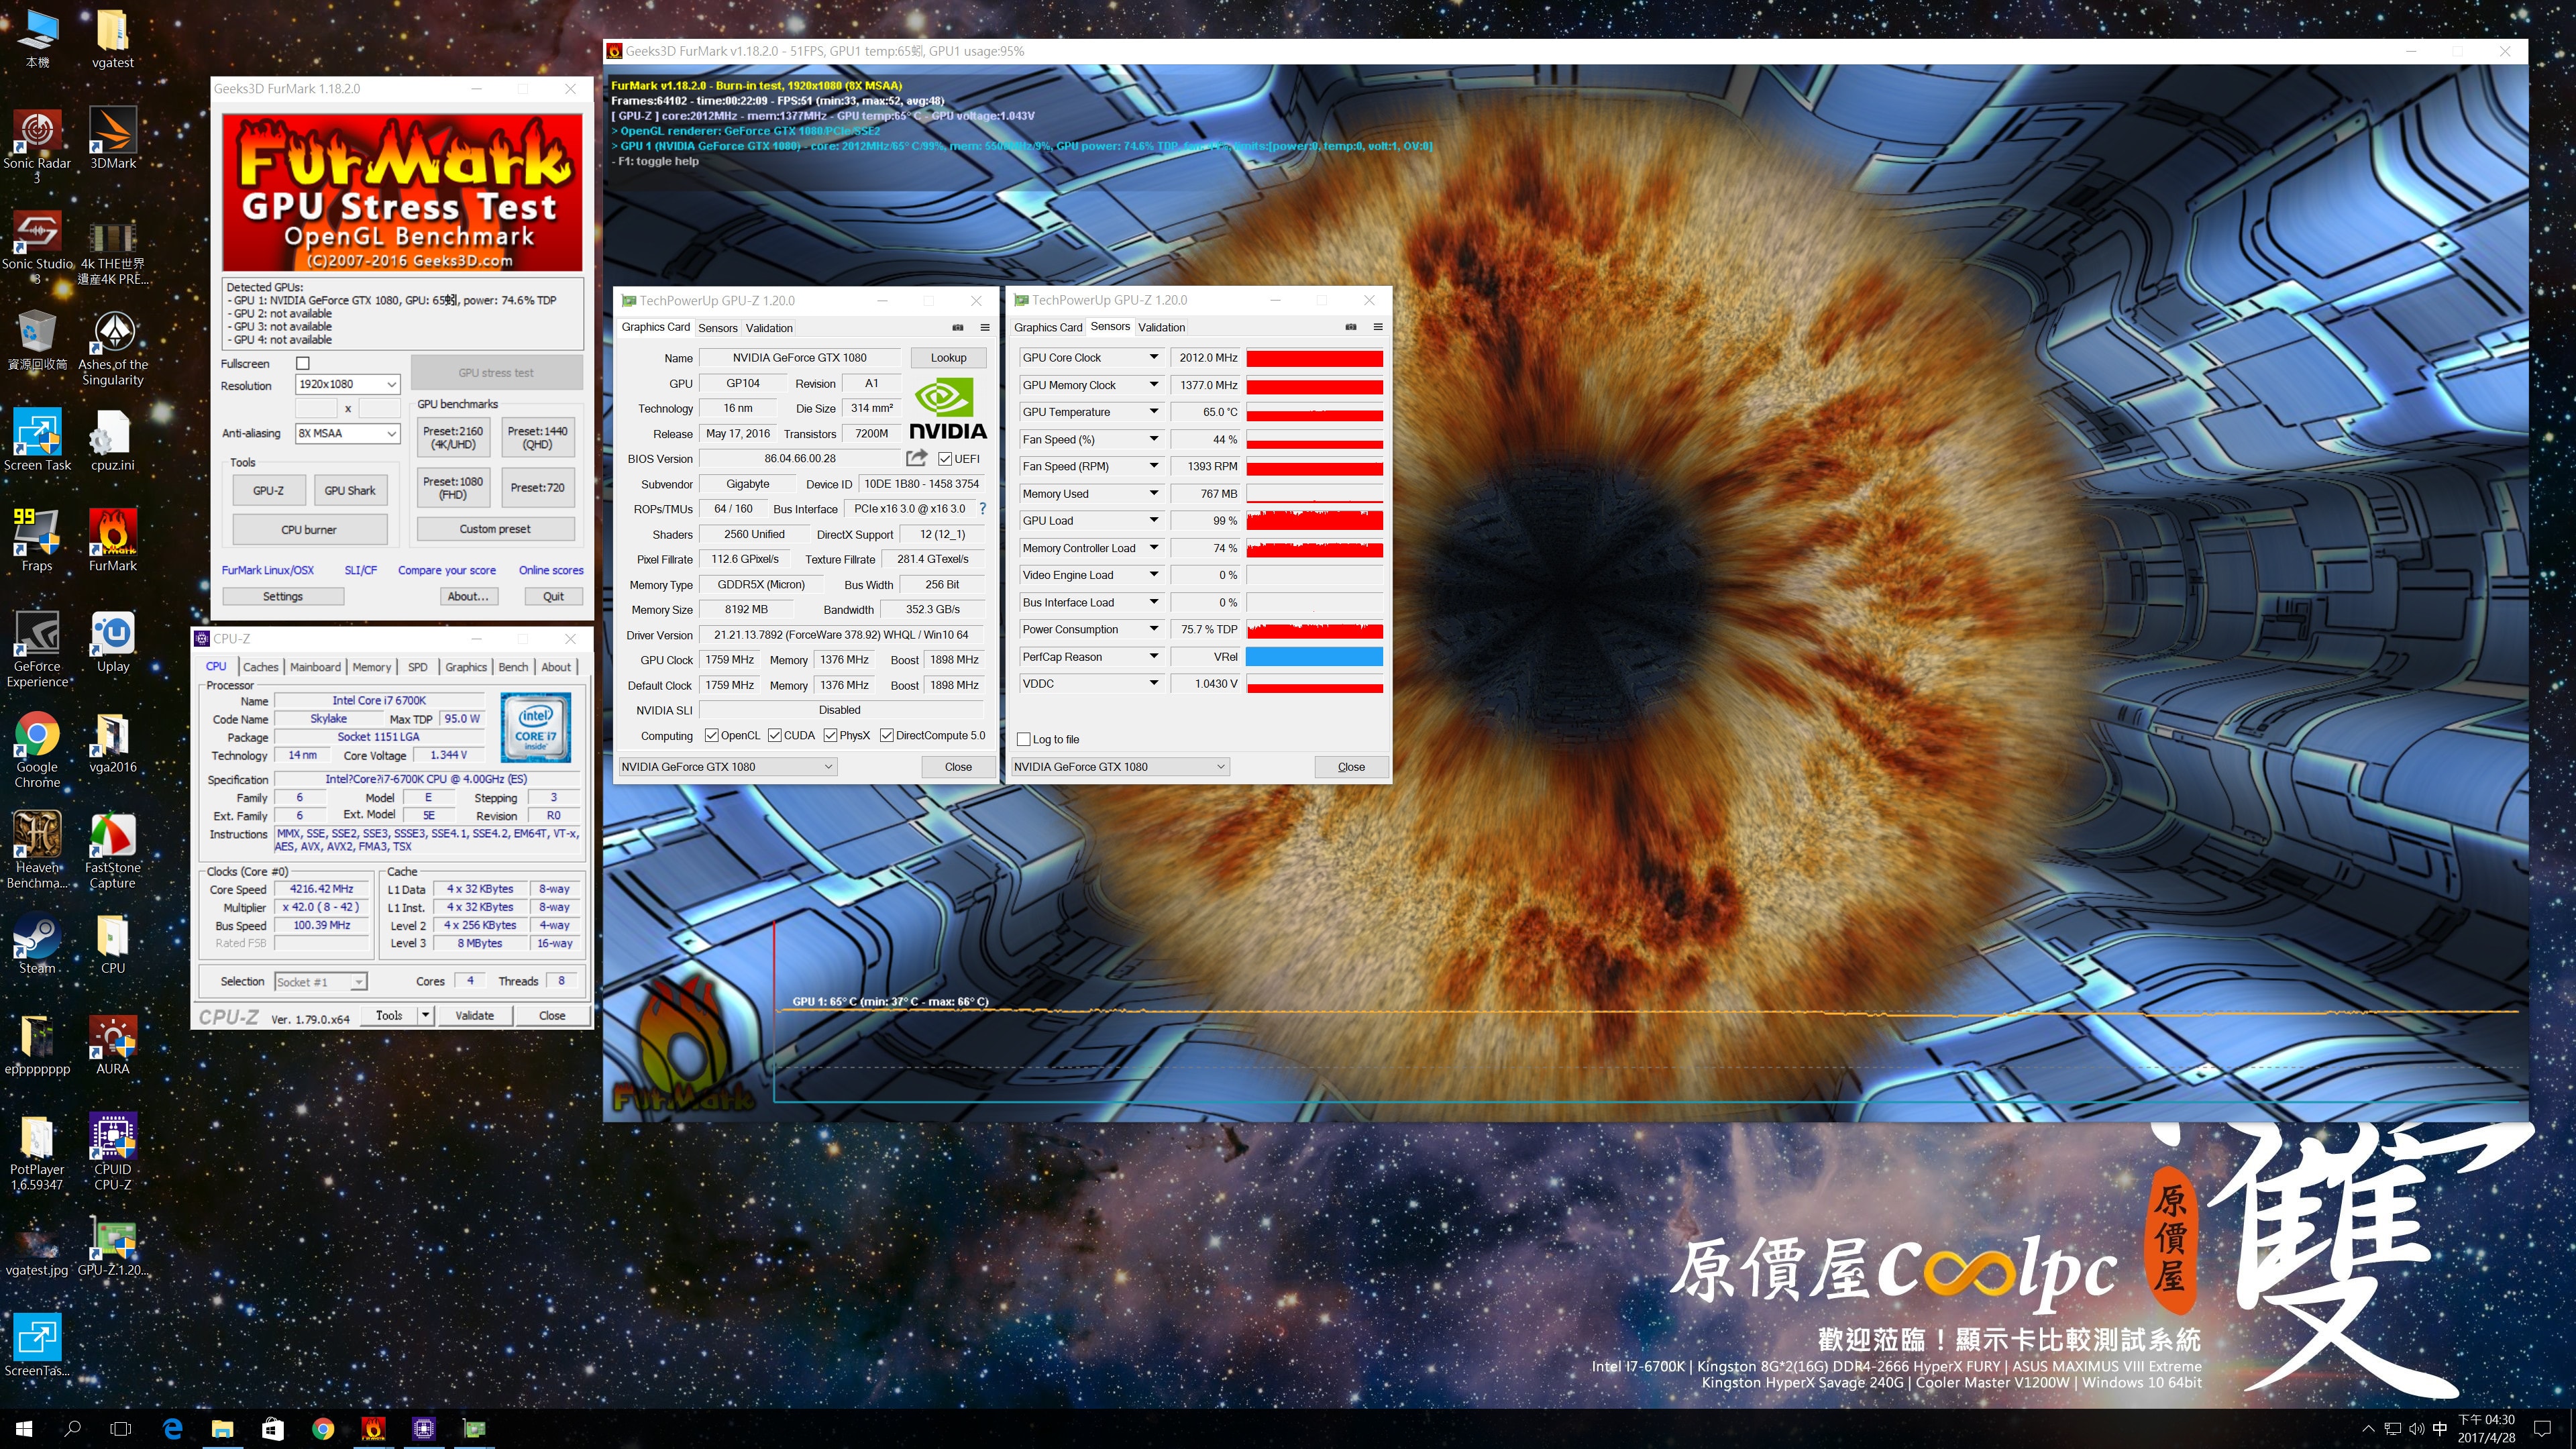Open GeForce Experience desktop icon
2576x1449 pixels.
pos(37,649)
